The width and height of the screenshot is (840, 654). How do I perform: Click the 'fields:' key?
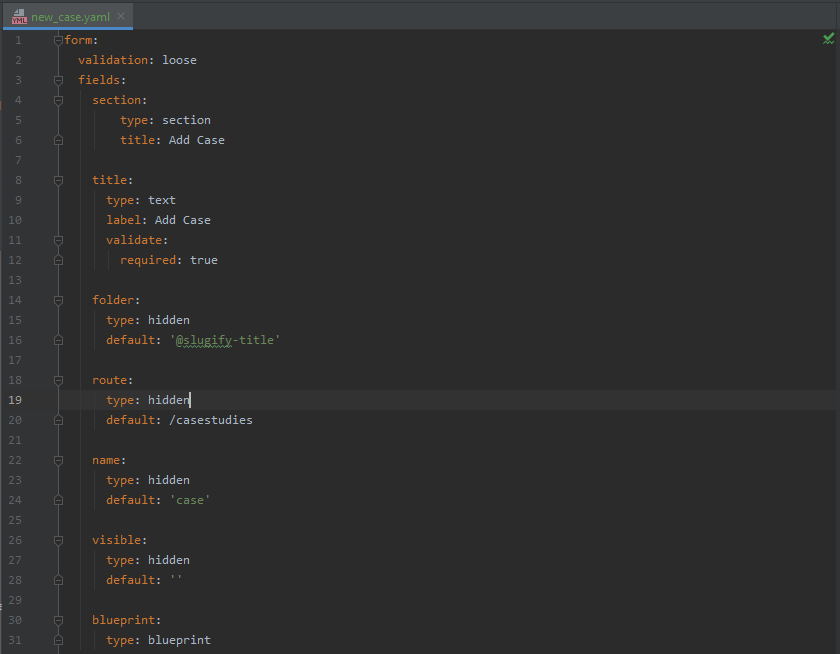click(102, 80)
